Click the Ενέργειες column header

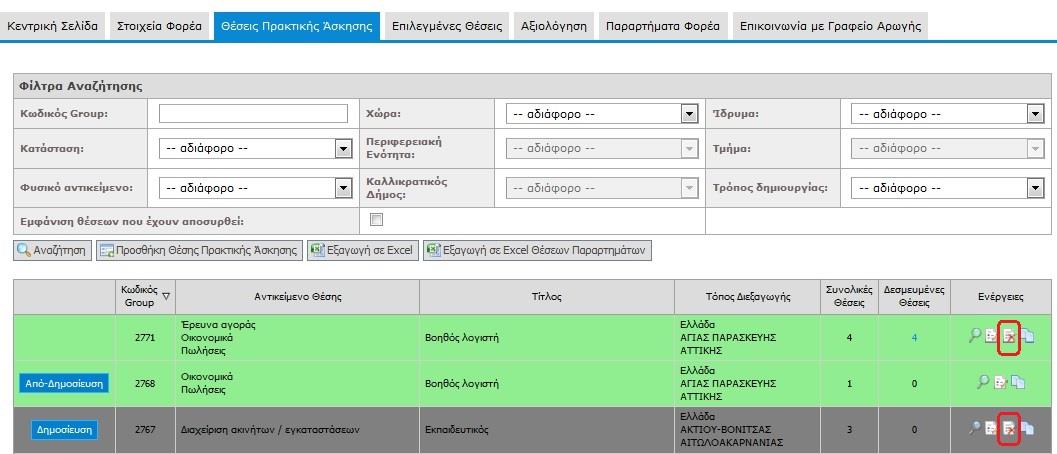1000,296
